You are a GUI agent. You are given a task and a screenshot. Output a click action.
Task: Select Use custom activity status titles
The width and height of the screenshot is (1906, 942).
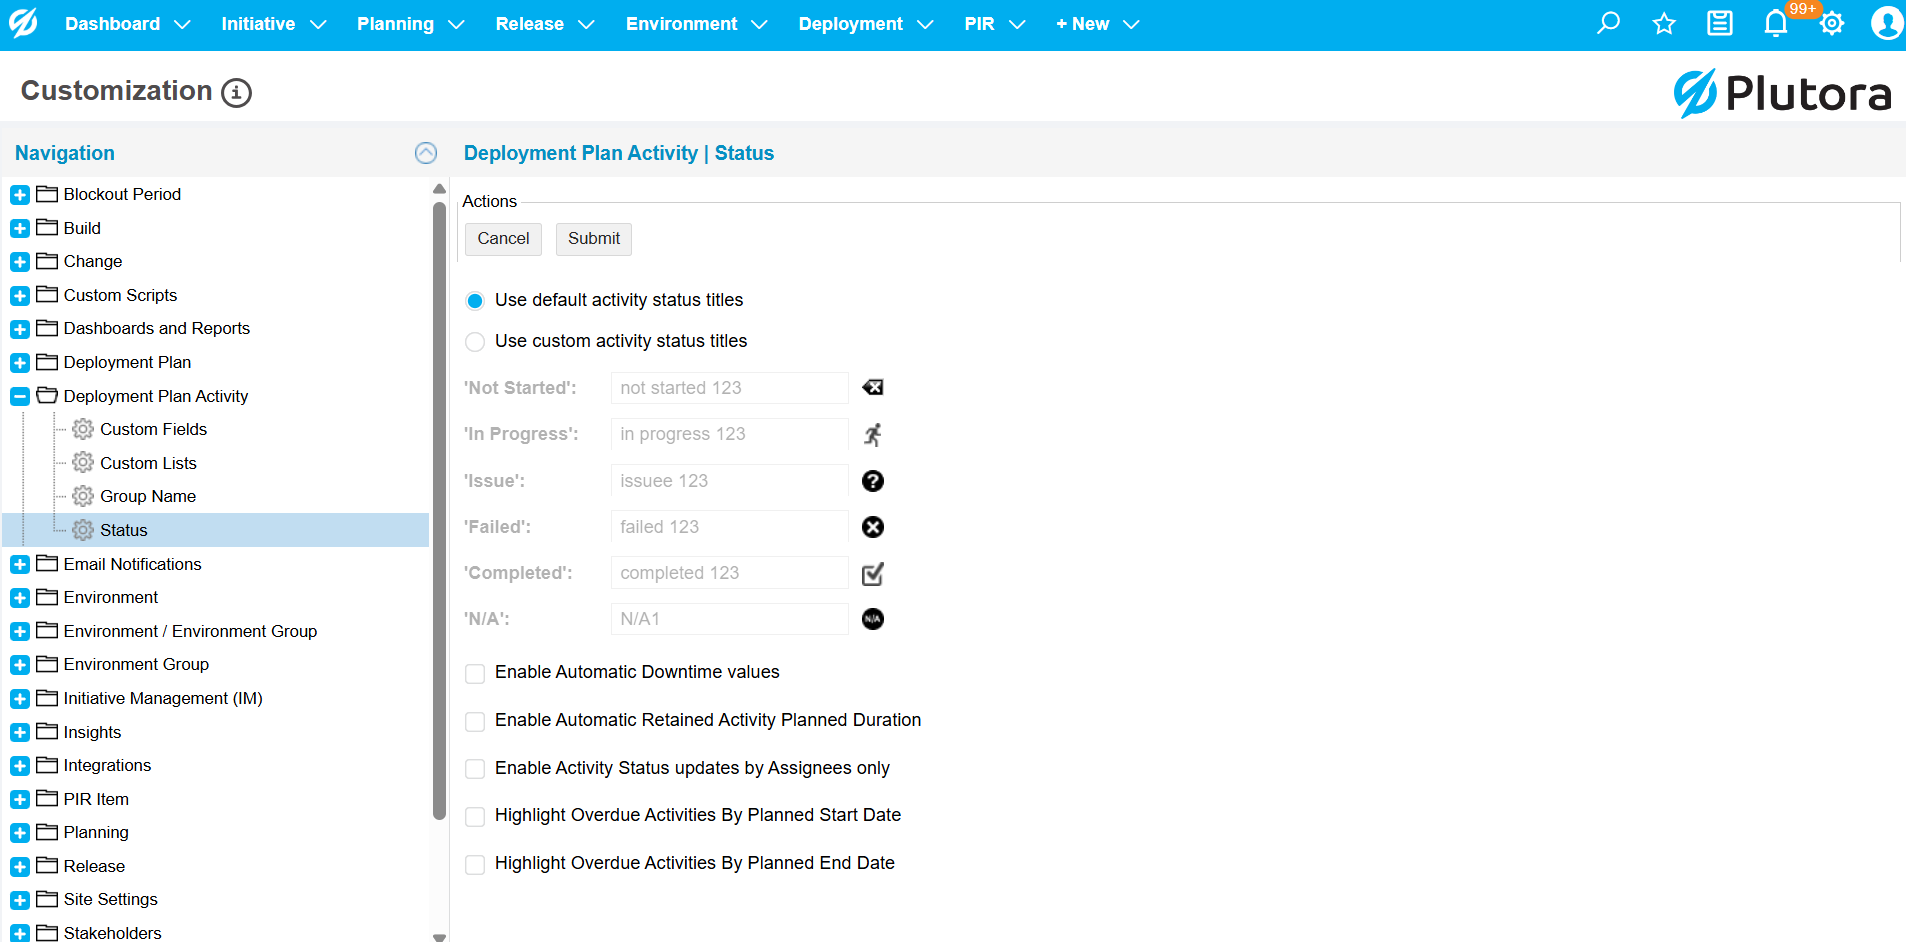click(476, 342)
